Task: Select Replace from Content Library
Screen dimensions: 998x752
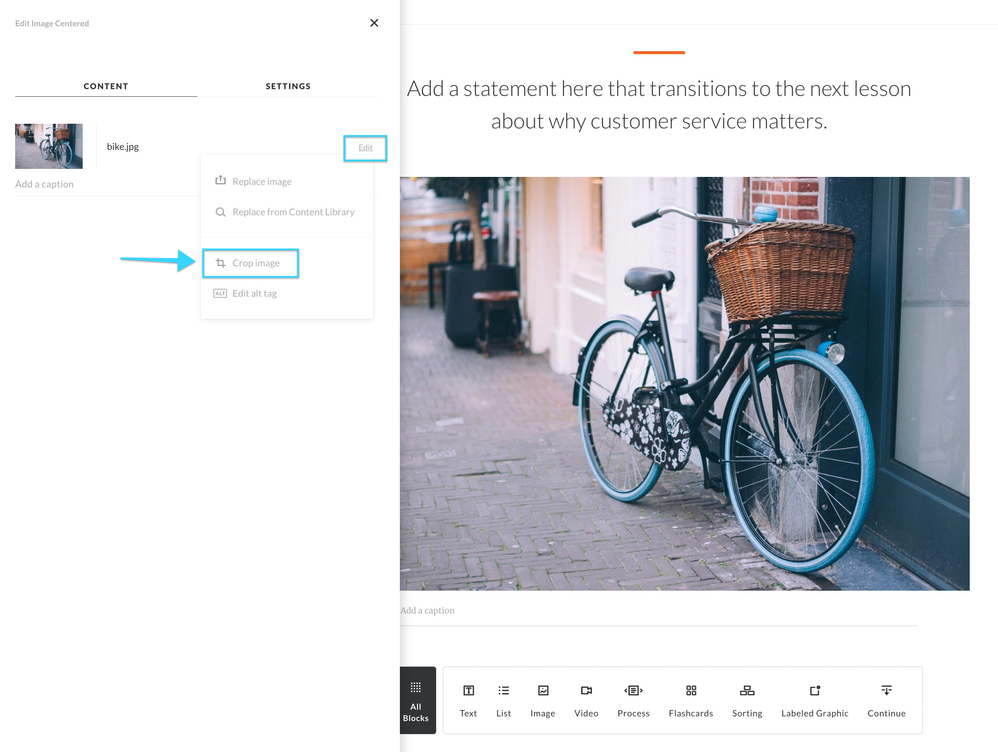Action: 292,212
